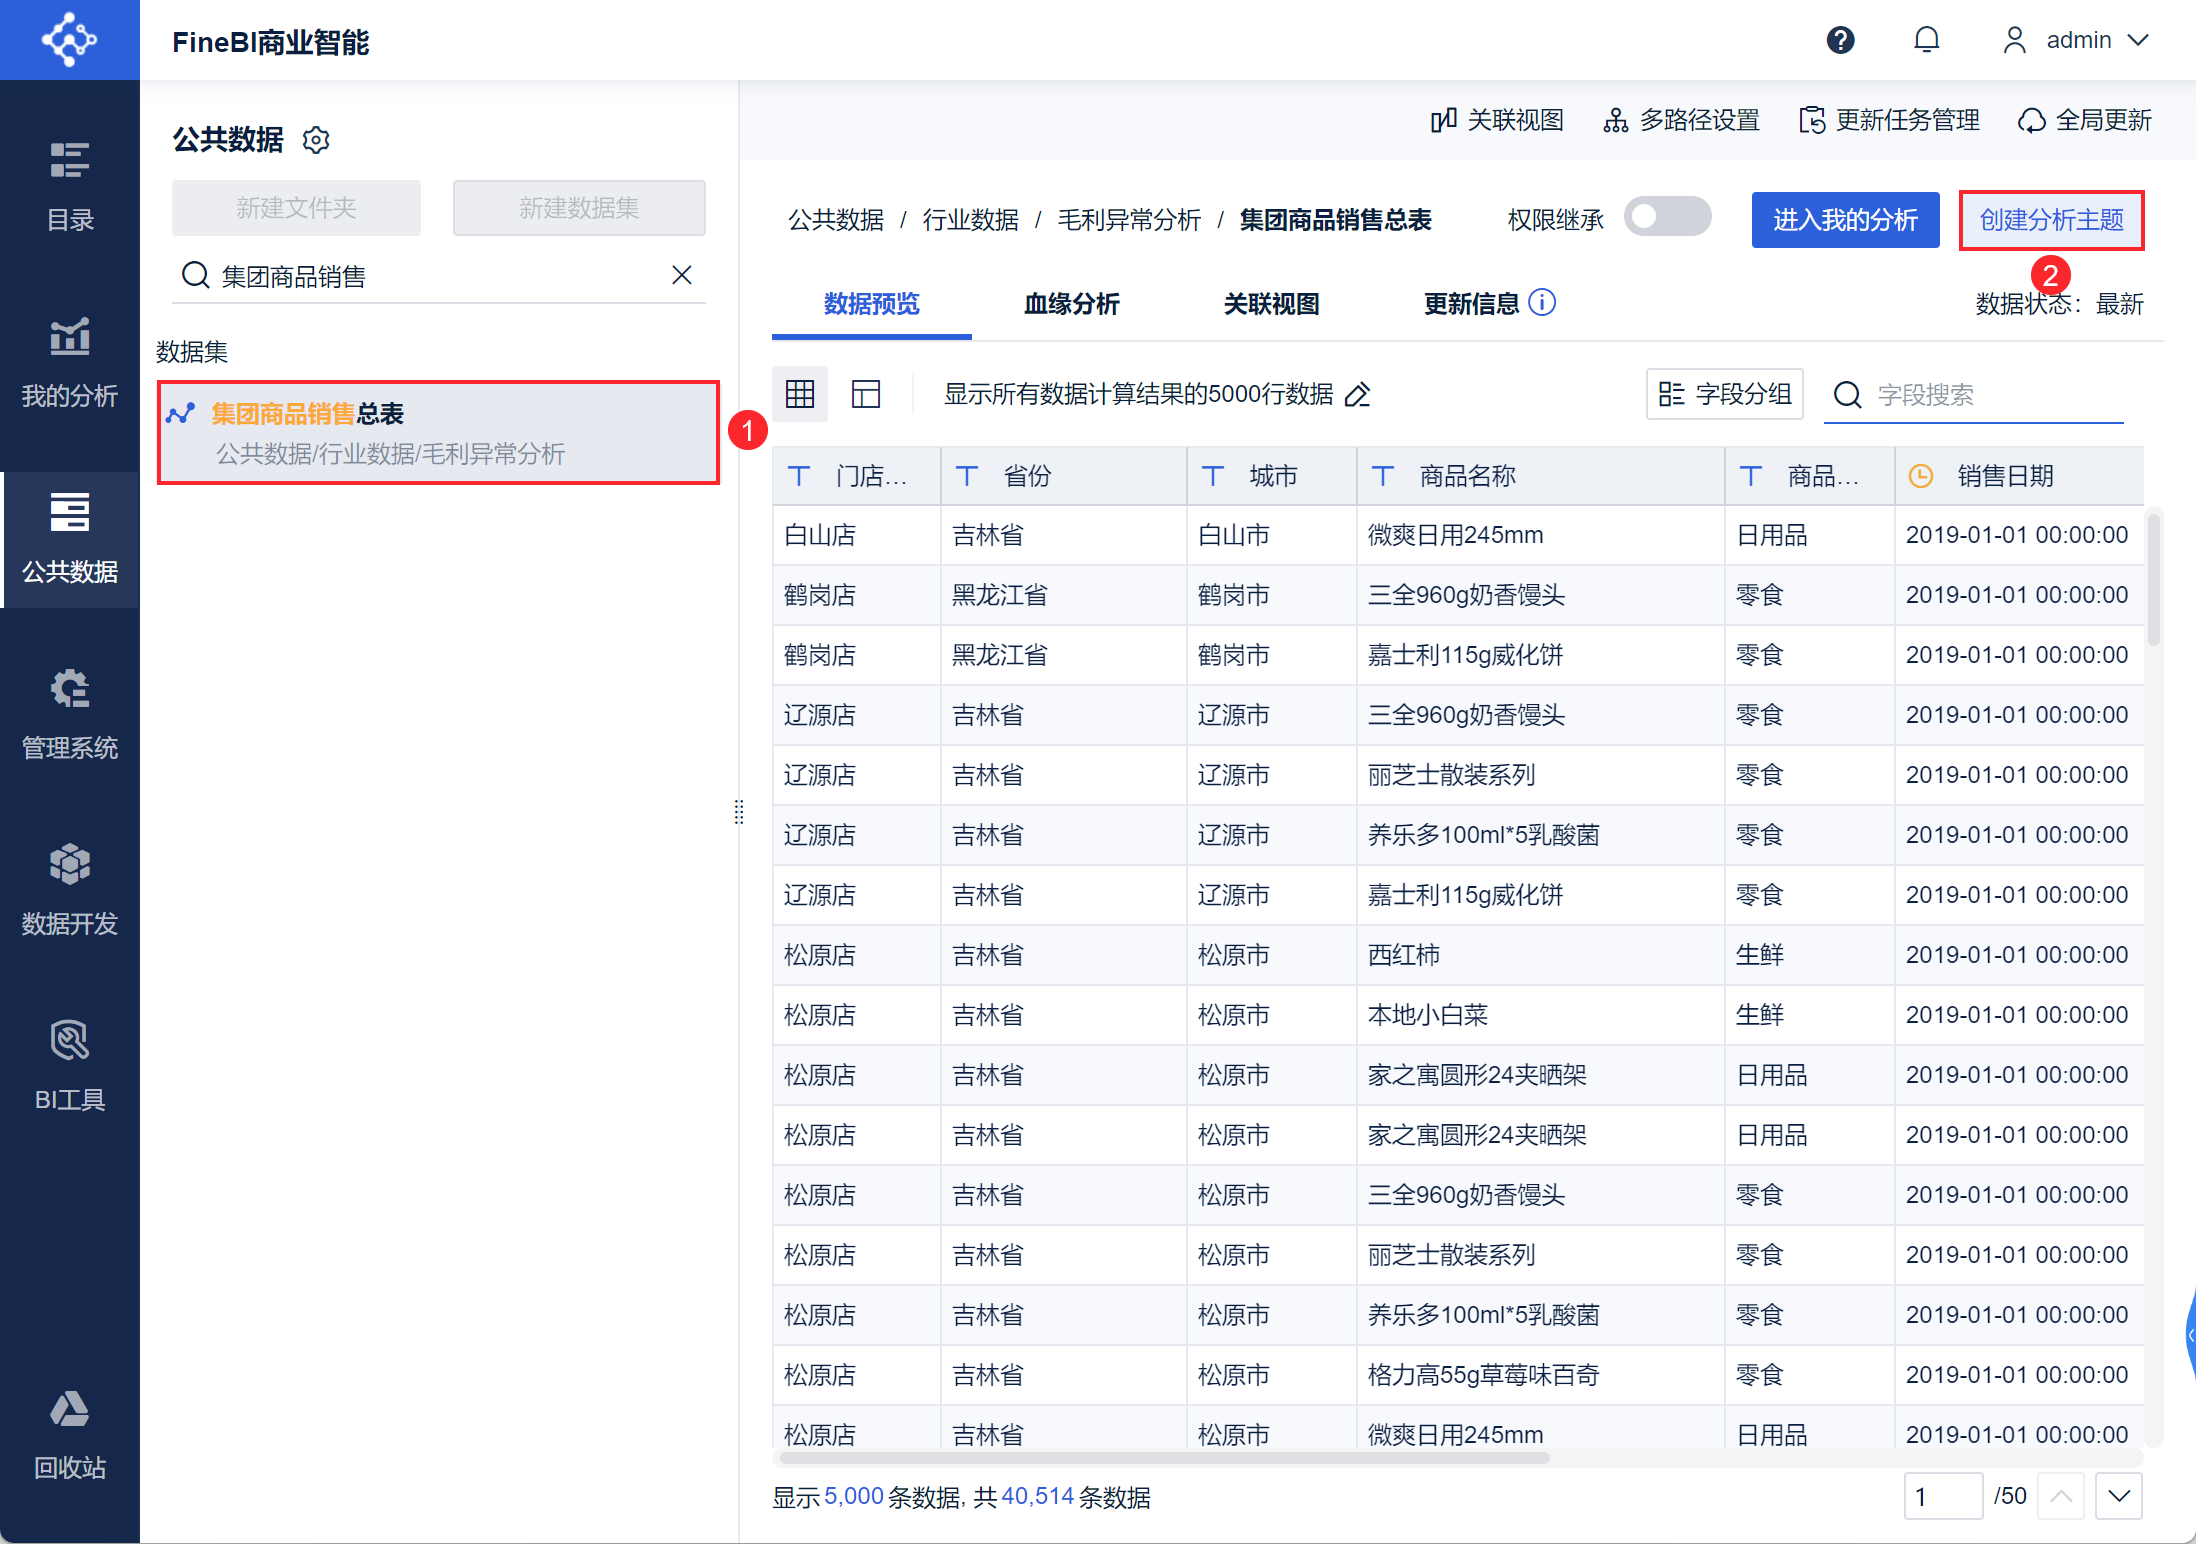Expand the admin user dropdown
The width and height of the screenshot is (2196, 1544).
(x=2076, y=40)
